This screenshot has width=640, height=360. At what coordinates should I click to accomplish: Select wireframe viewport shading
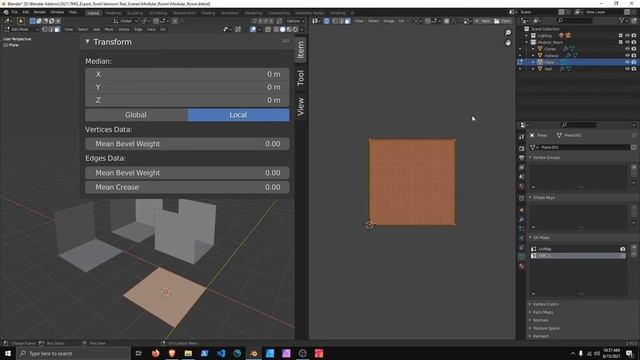coord(276,29)
